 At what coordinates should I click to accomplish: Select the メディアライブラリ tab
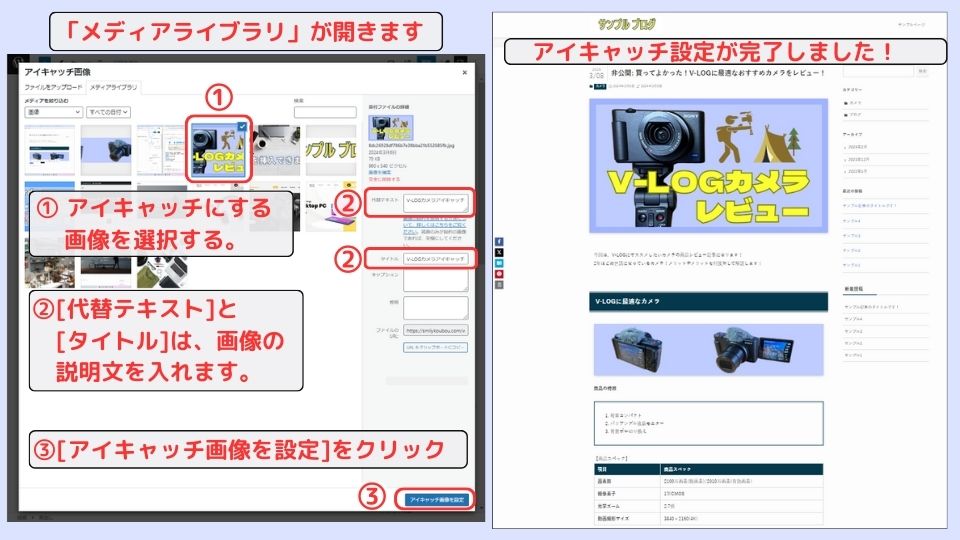click(x=113, y=88)
